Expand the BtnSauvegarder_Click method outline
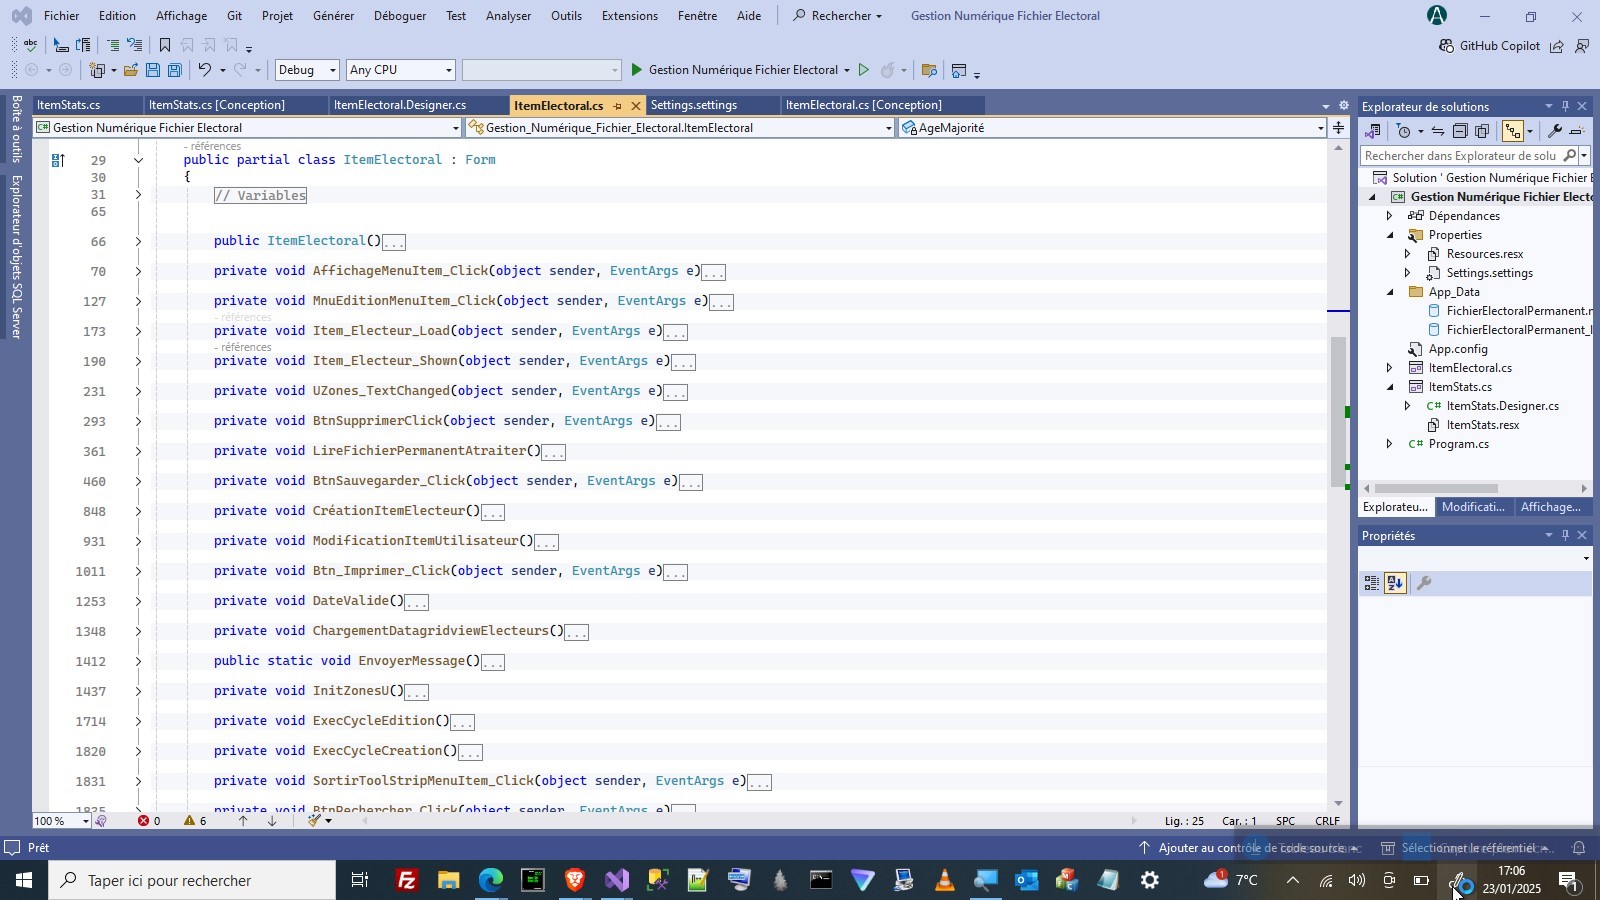 [138, 481]
